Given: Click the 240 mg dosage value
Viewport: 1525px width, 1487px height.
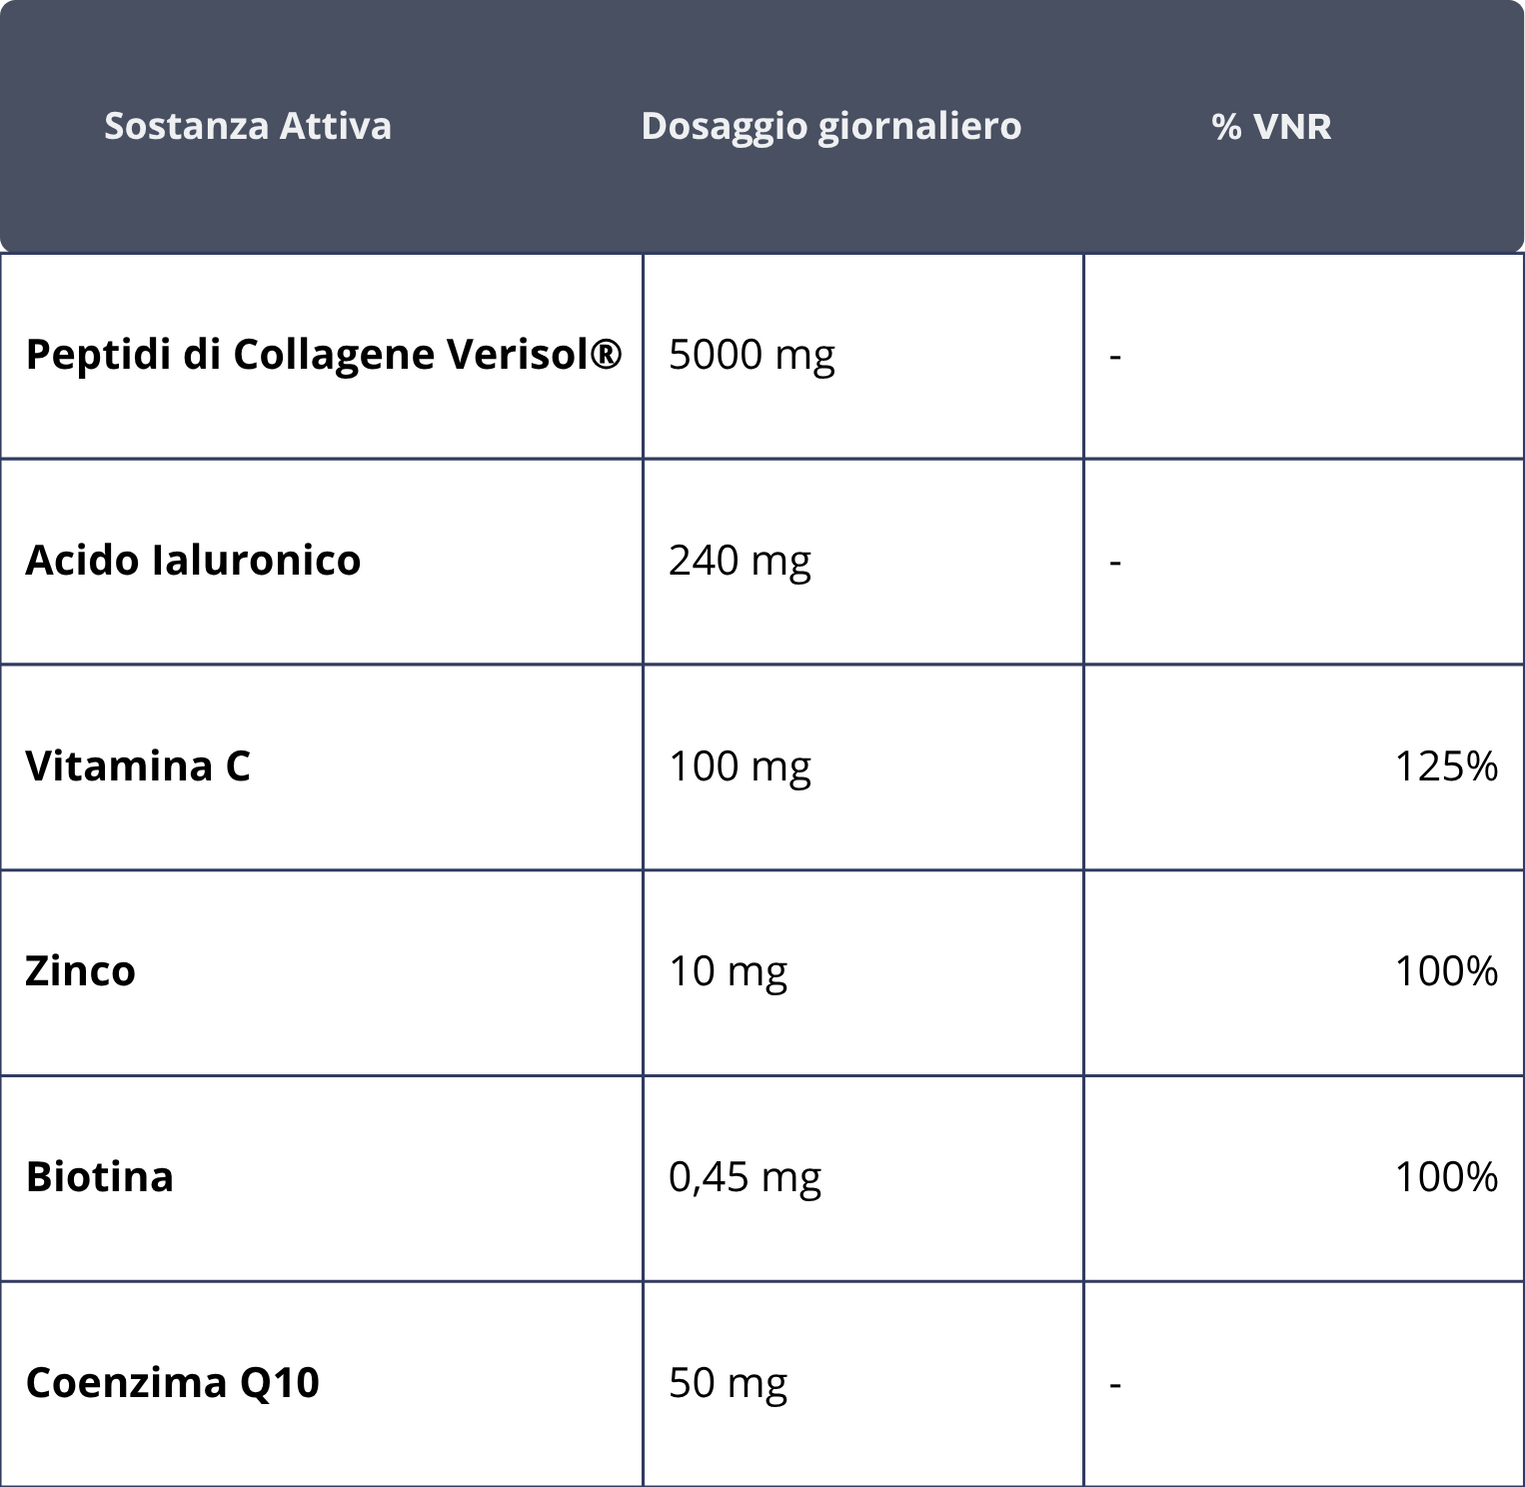Looking at the screenshot, I should click(740, 561).
